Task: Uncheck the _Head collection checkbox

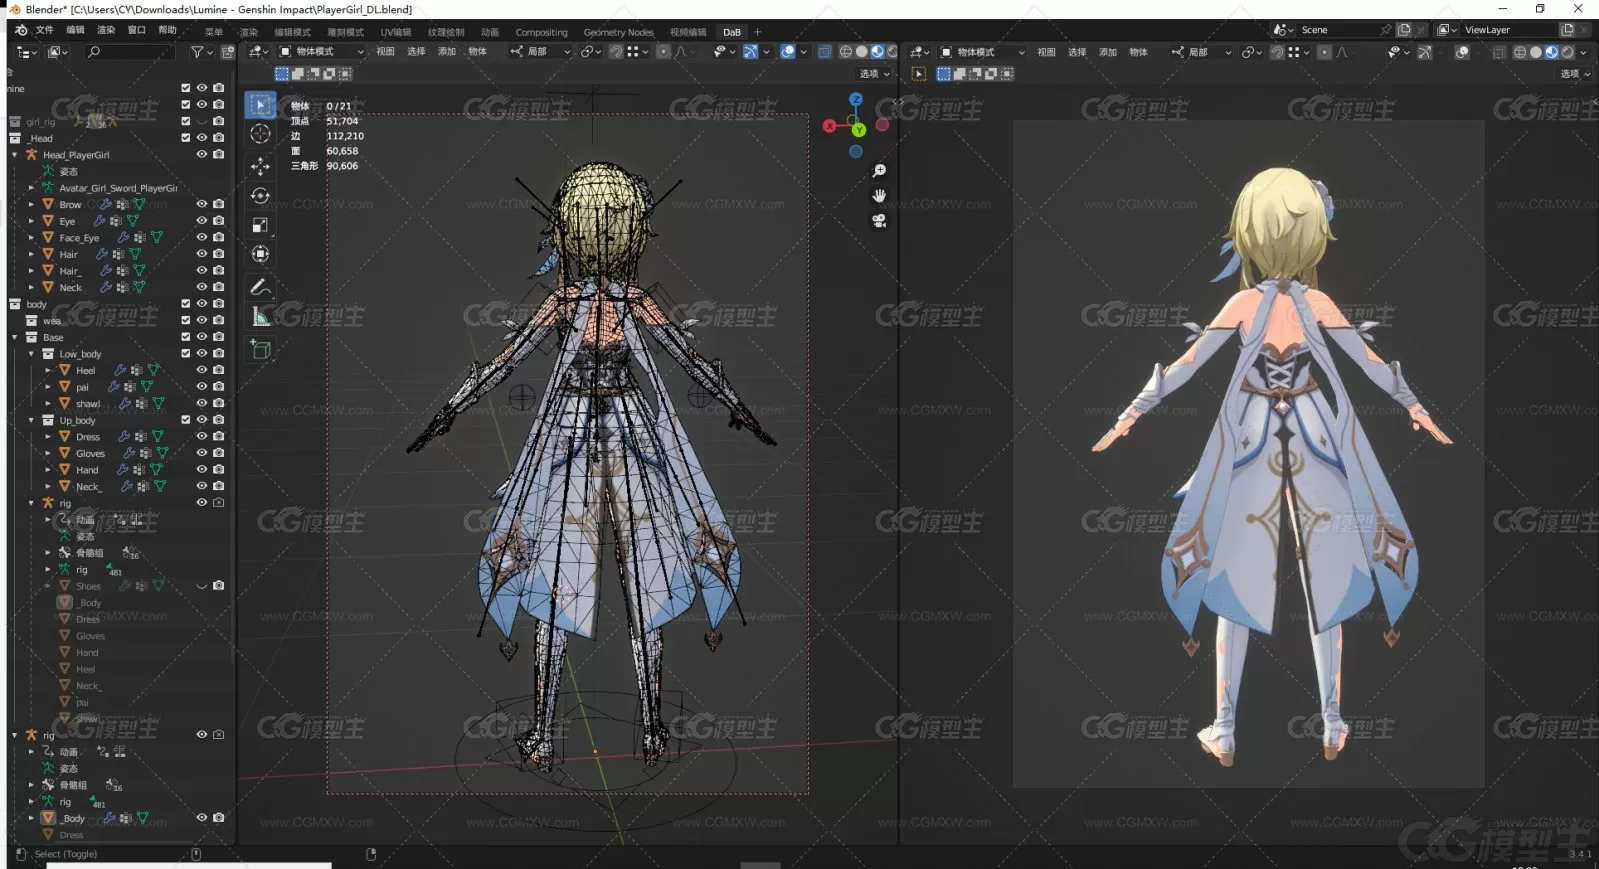Action: pos(185,138)
